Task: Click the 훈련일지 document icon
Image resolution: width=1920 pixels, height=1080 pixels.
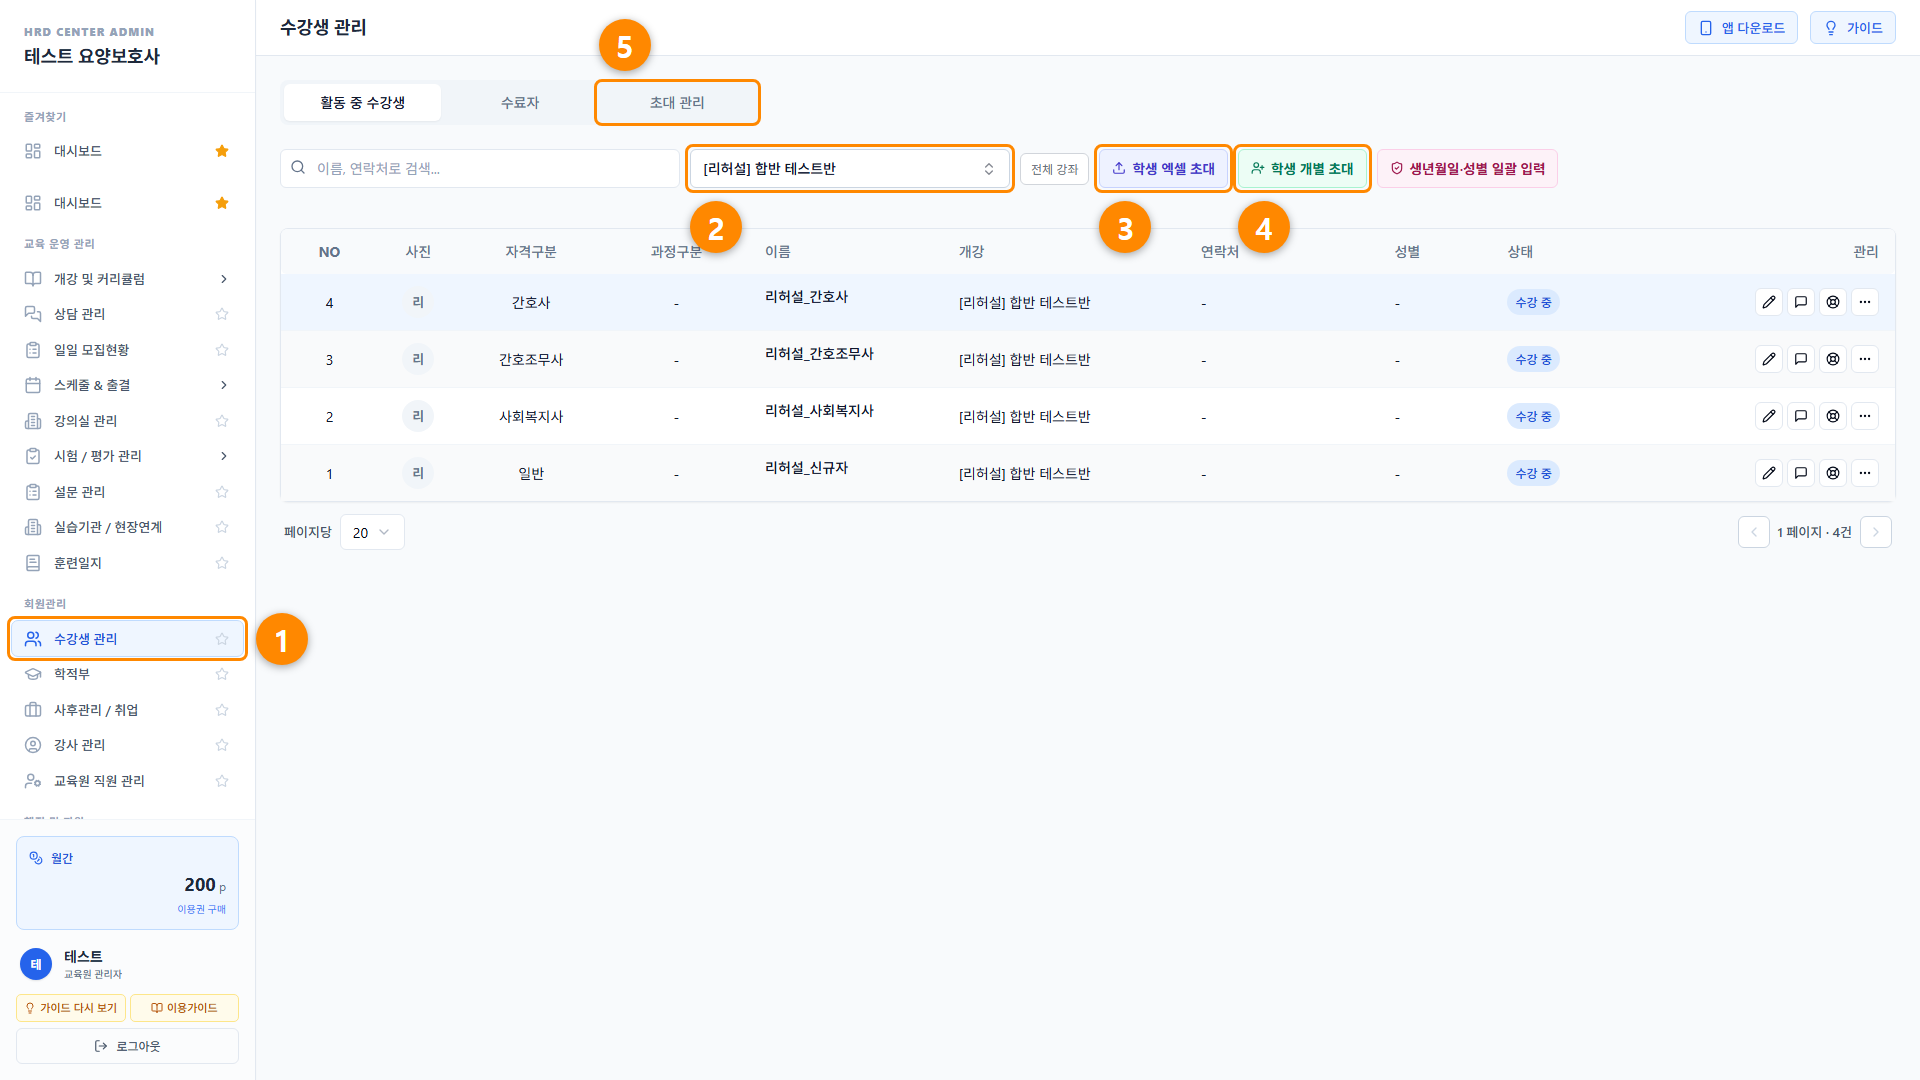Action: 33,563
